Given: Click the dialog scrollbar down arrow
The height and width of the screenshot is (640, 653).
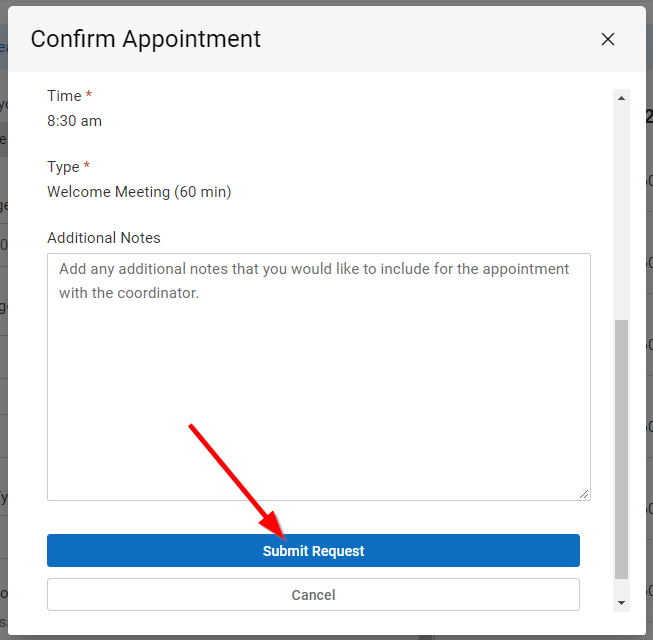Looking at the screenshot, I should pyautogui.click(x=622, y=602).
